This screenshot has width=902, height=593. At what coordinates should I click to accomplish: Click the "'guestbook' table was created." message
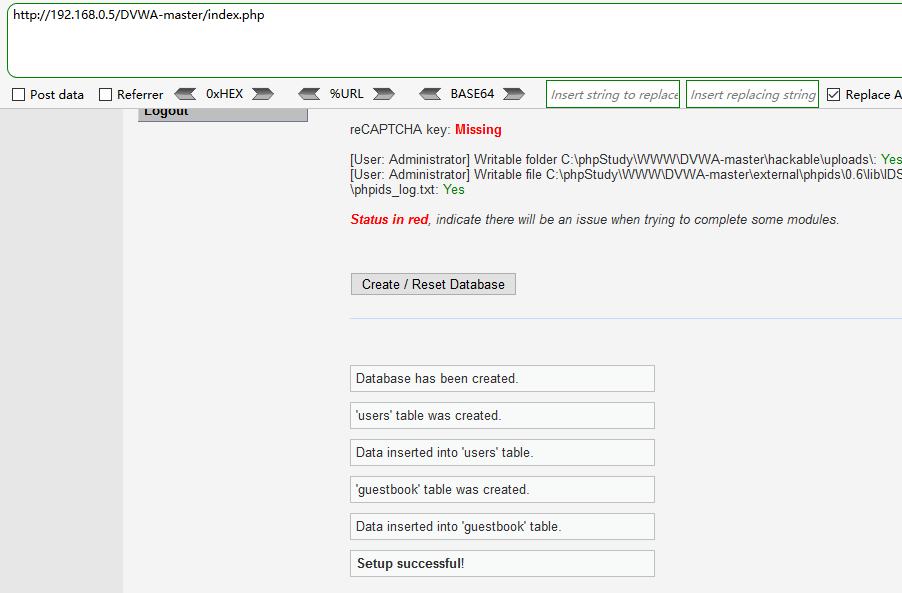click(x=502, y=489)
